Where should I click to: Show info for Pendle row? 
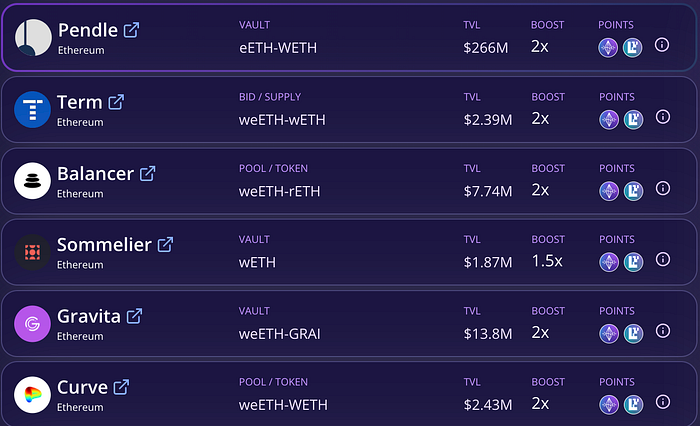[x=662, y=45]
